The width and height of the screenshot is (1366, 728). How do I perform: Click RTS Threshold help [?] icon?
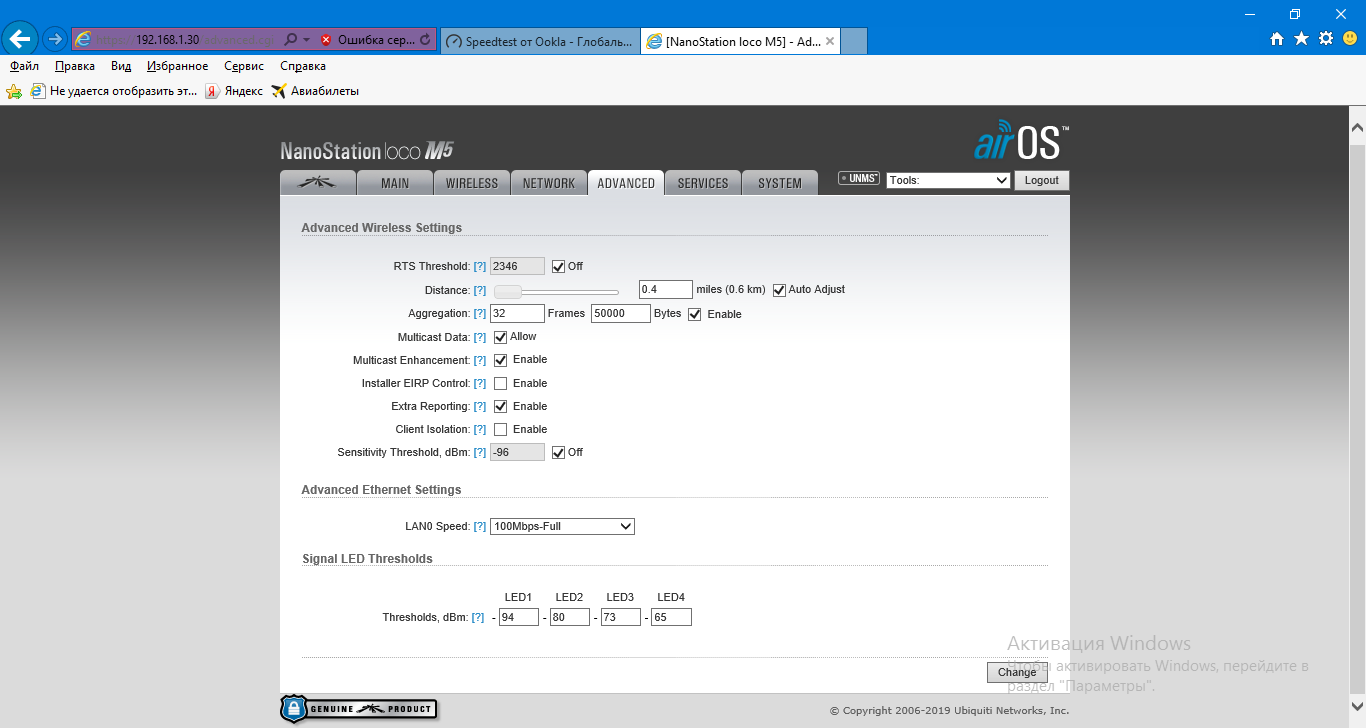480,267
